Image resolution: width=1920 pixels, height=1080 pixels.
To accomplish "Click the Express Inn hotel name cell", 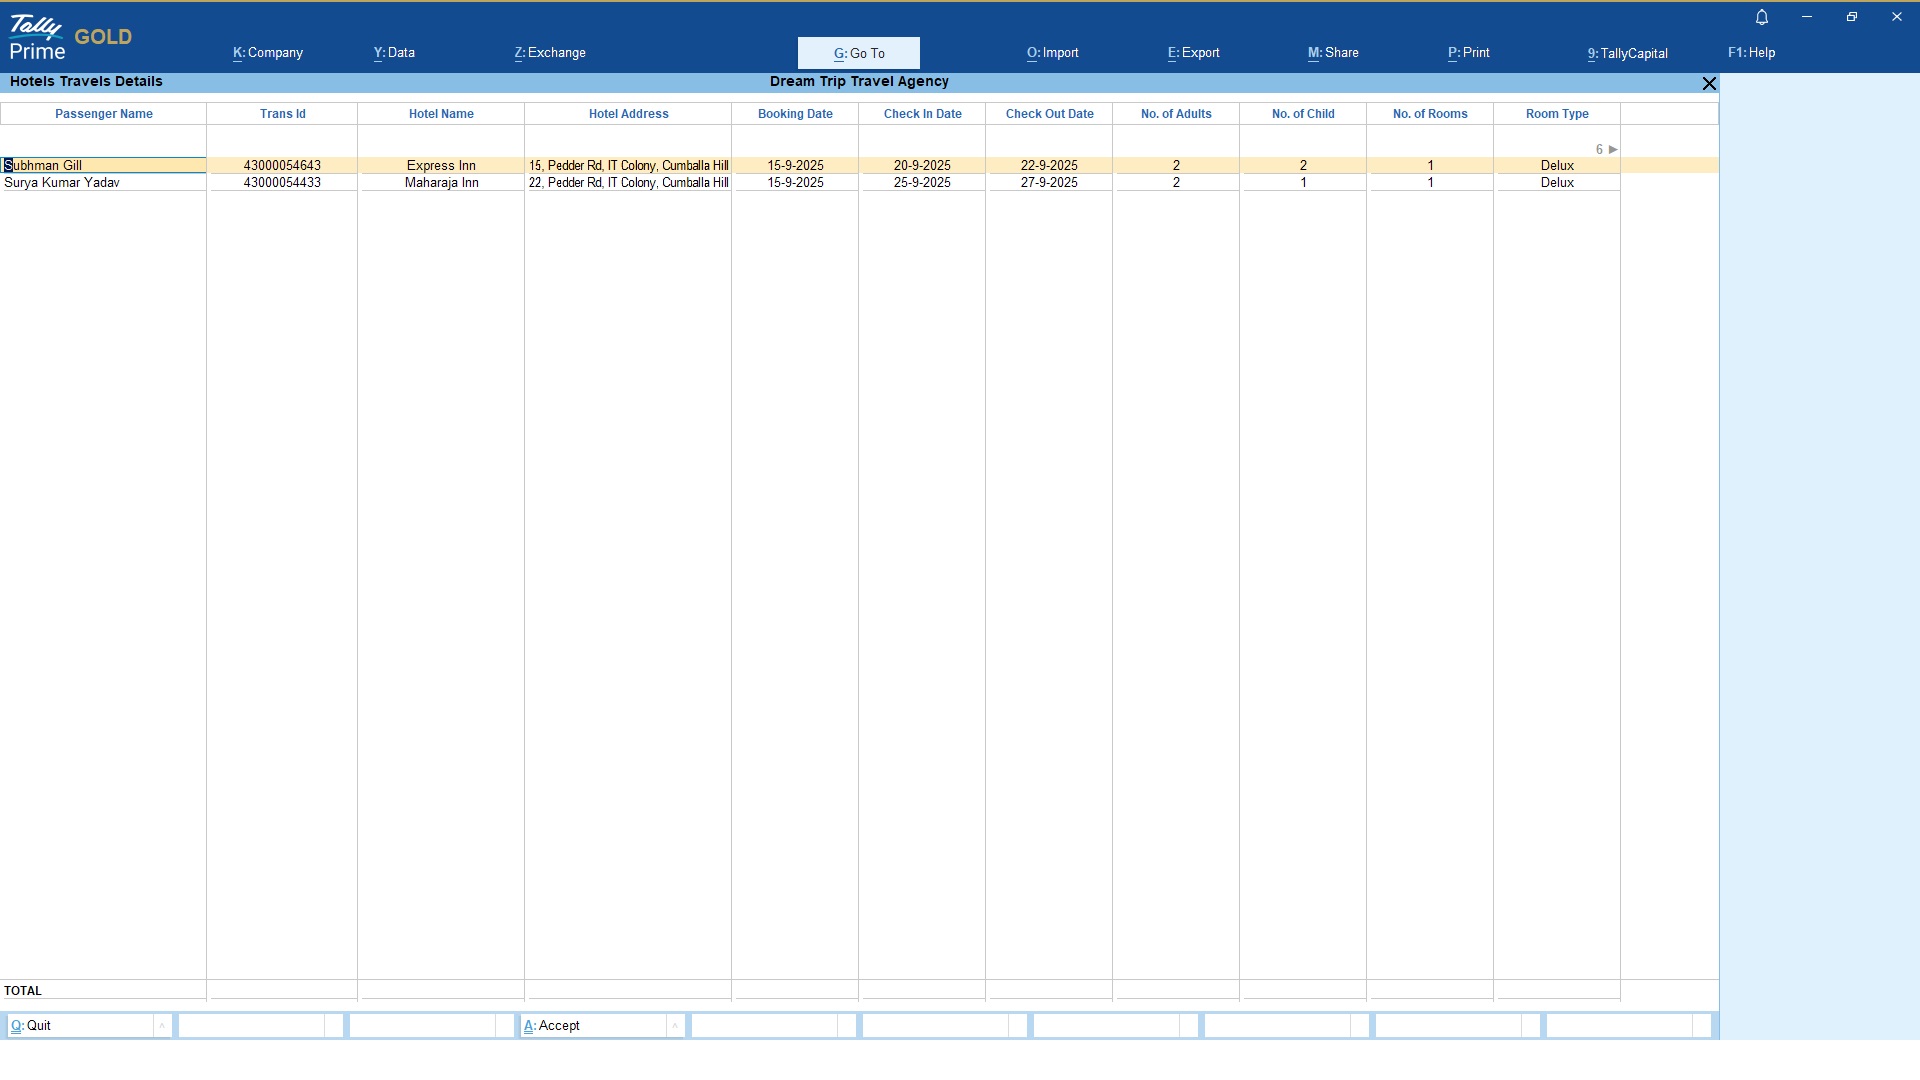I will tap(441, 166).
